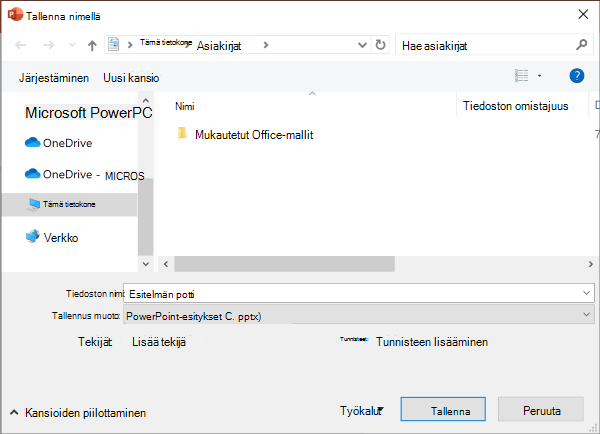
Task: Click the Peruuta button
Action: coord(541,410)
